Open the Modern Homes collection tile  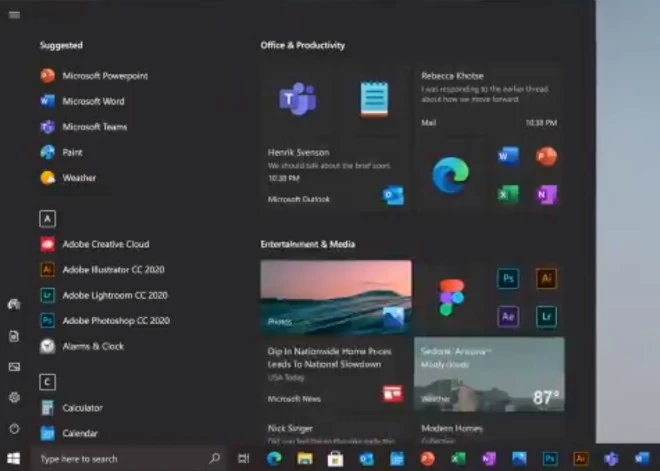(x=489, y=432)
